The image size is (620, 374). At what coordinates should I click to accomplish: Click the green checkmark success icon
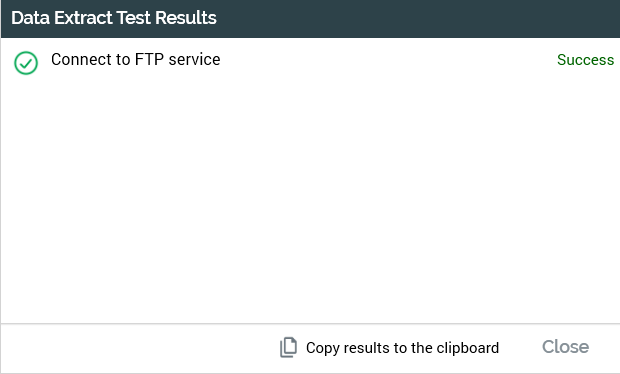point(26,63)
